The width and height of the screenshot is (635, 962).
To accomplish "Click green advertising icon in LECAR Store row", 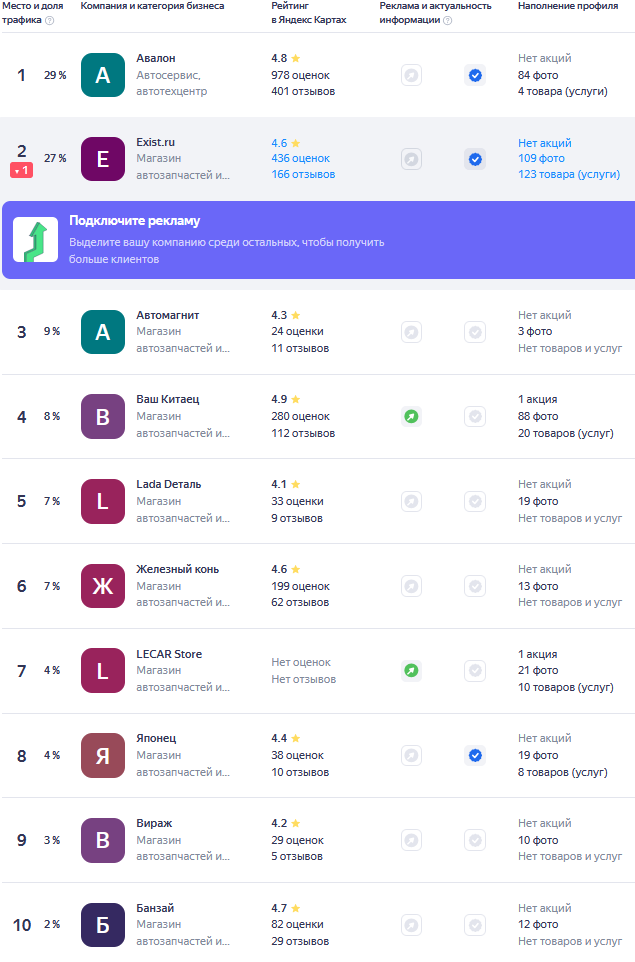I will 411,671.
